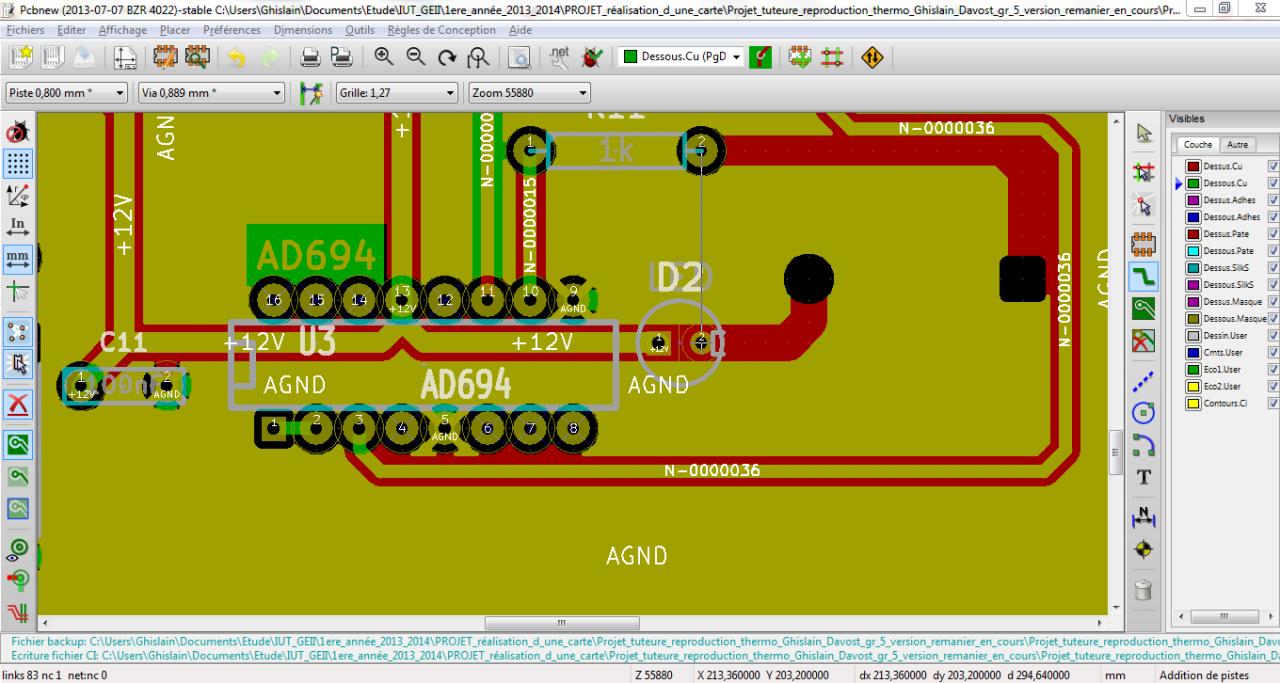Select the arrow cursor tool
This screenshot has height=683, width=1280.
click(x=1145, y=134)
